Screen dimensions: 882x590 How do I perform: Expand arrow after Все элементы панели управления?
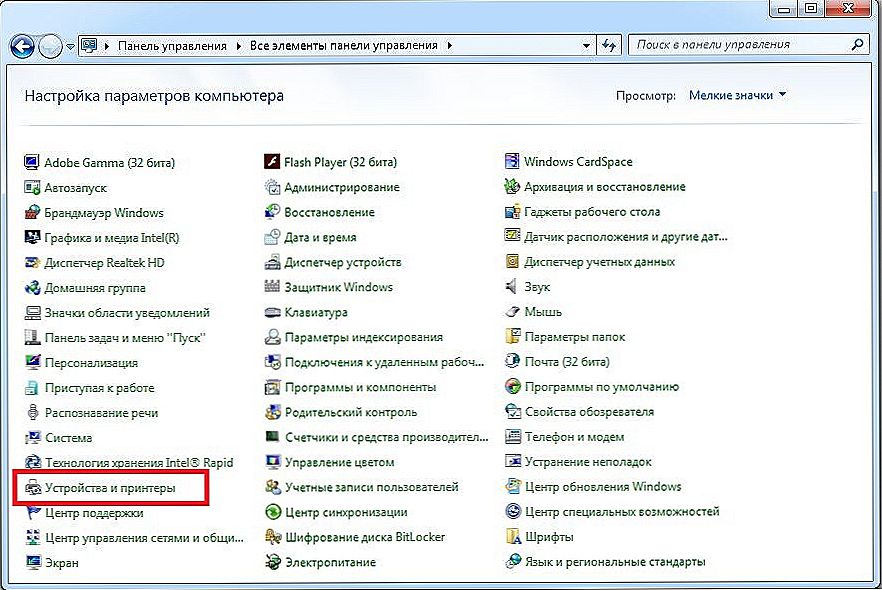(450, 46)
